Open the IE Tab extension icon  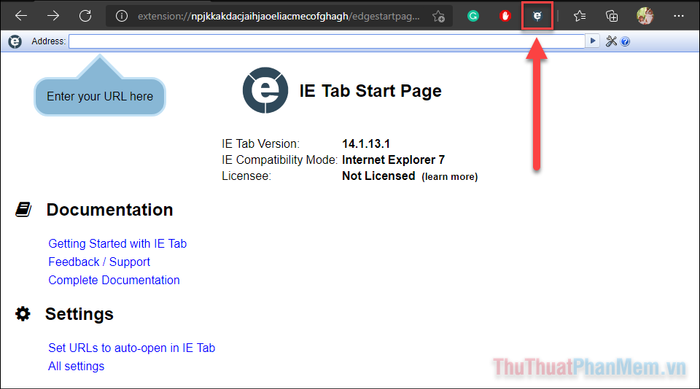[538, 16]
